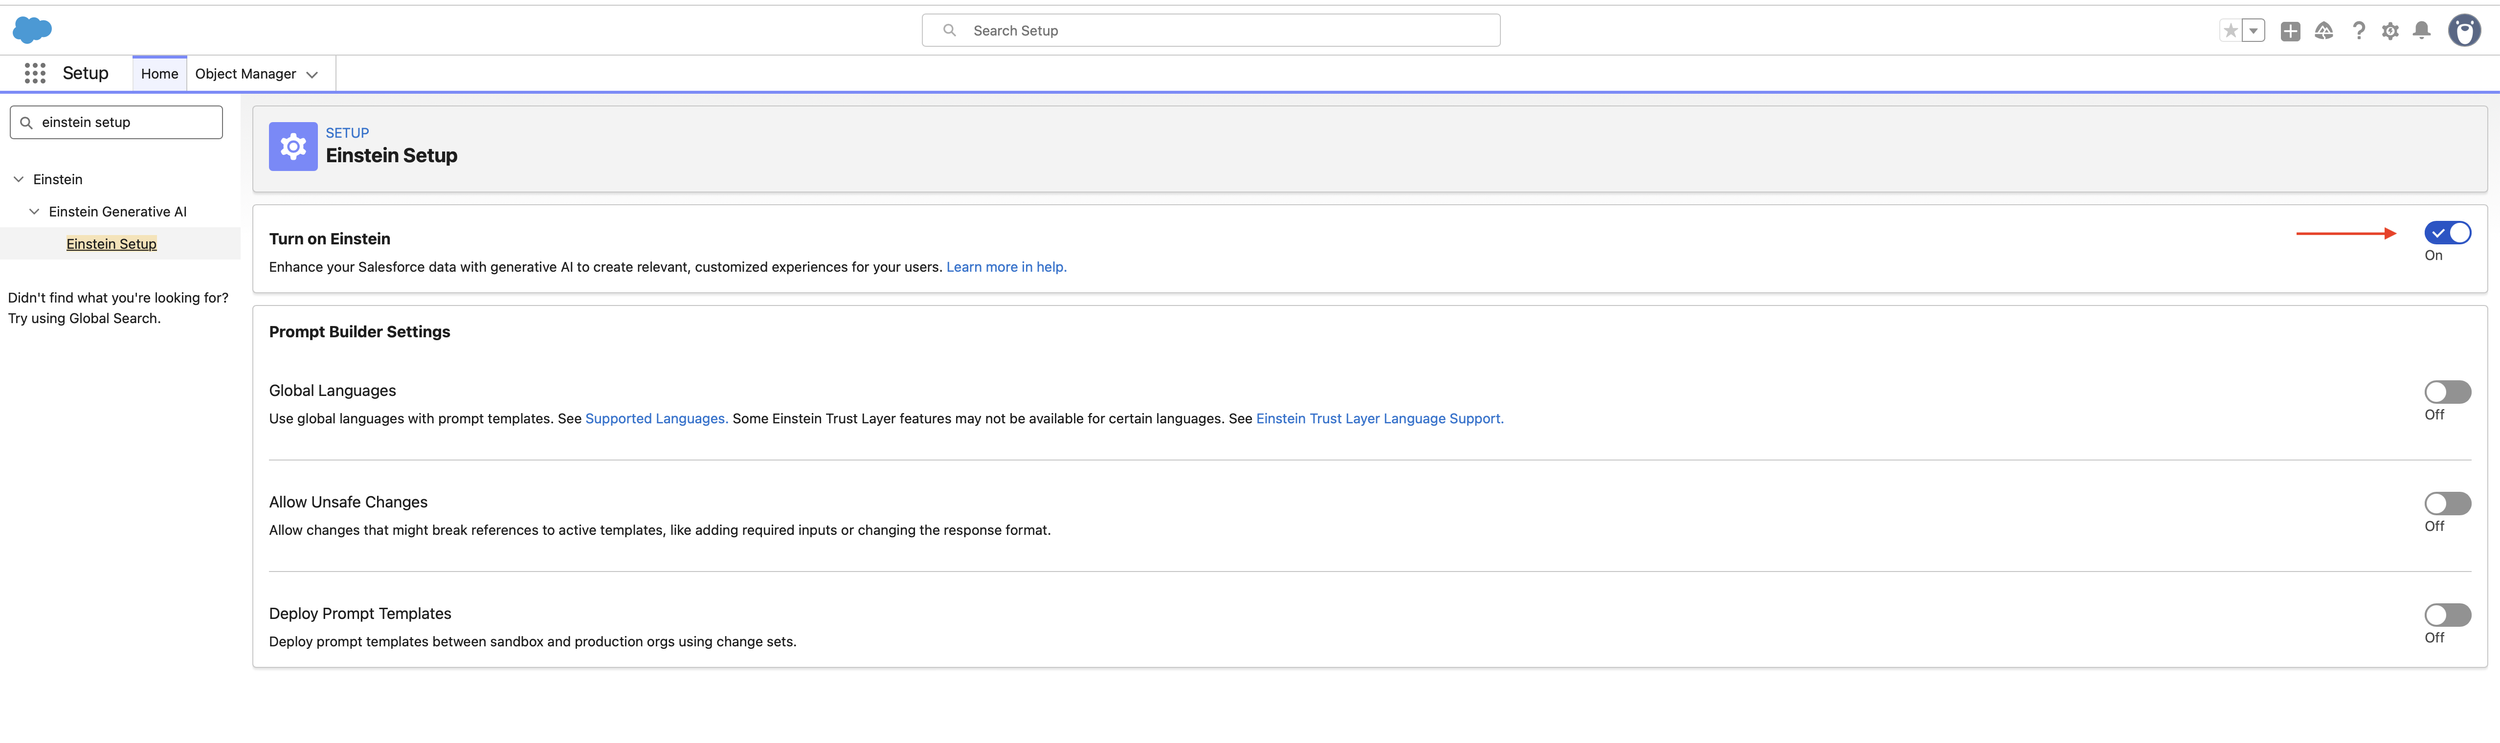Click the Salesforce cloud logo

pyautogui.click(x=32, y=30)
